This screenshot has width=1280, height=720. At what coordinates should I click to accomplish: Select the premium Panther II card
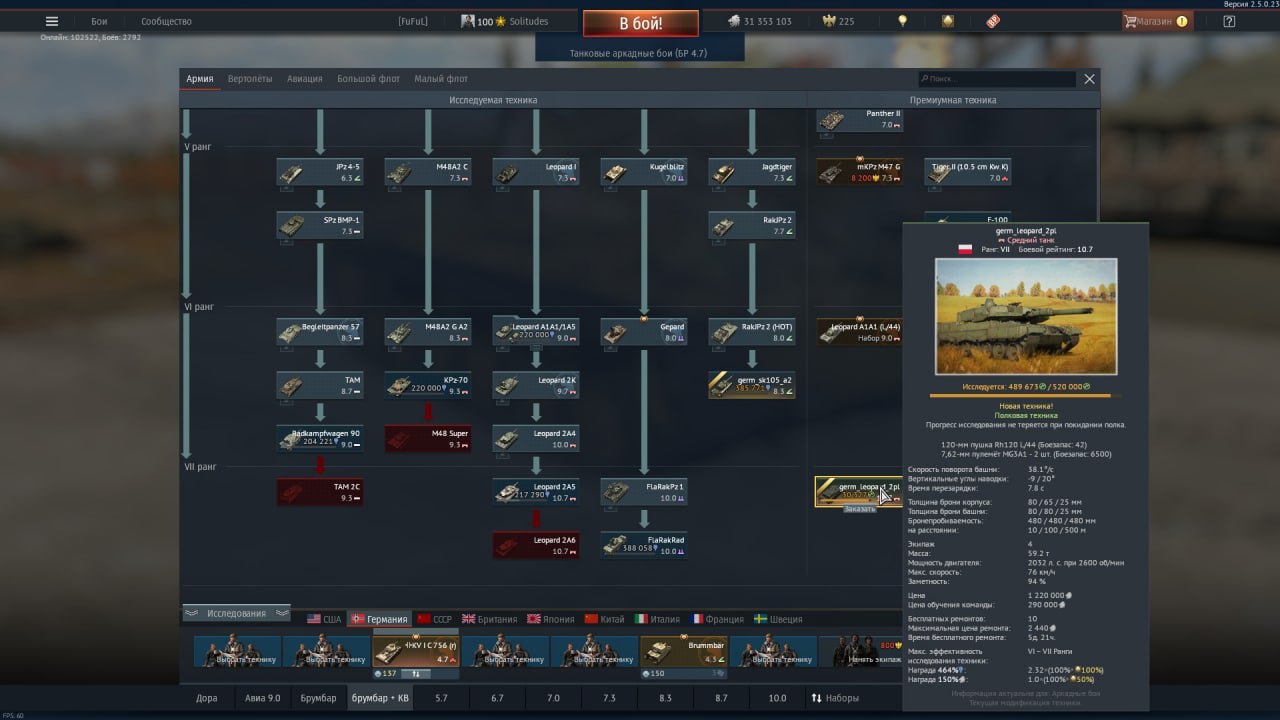[860, 120]
